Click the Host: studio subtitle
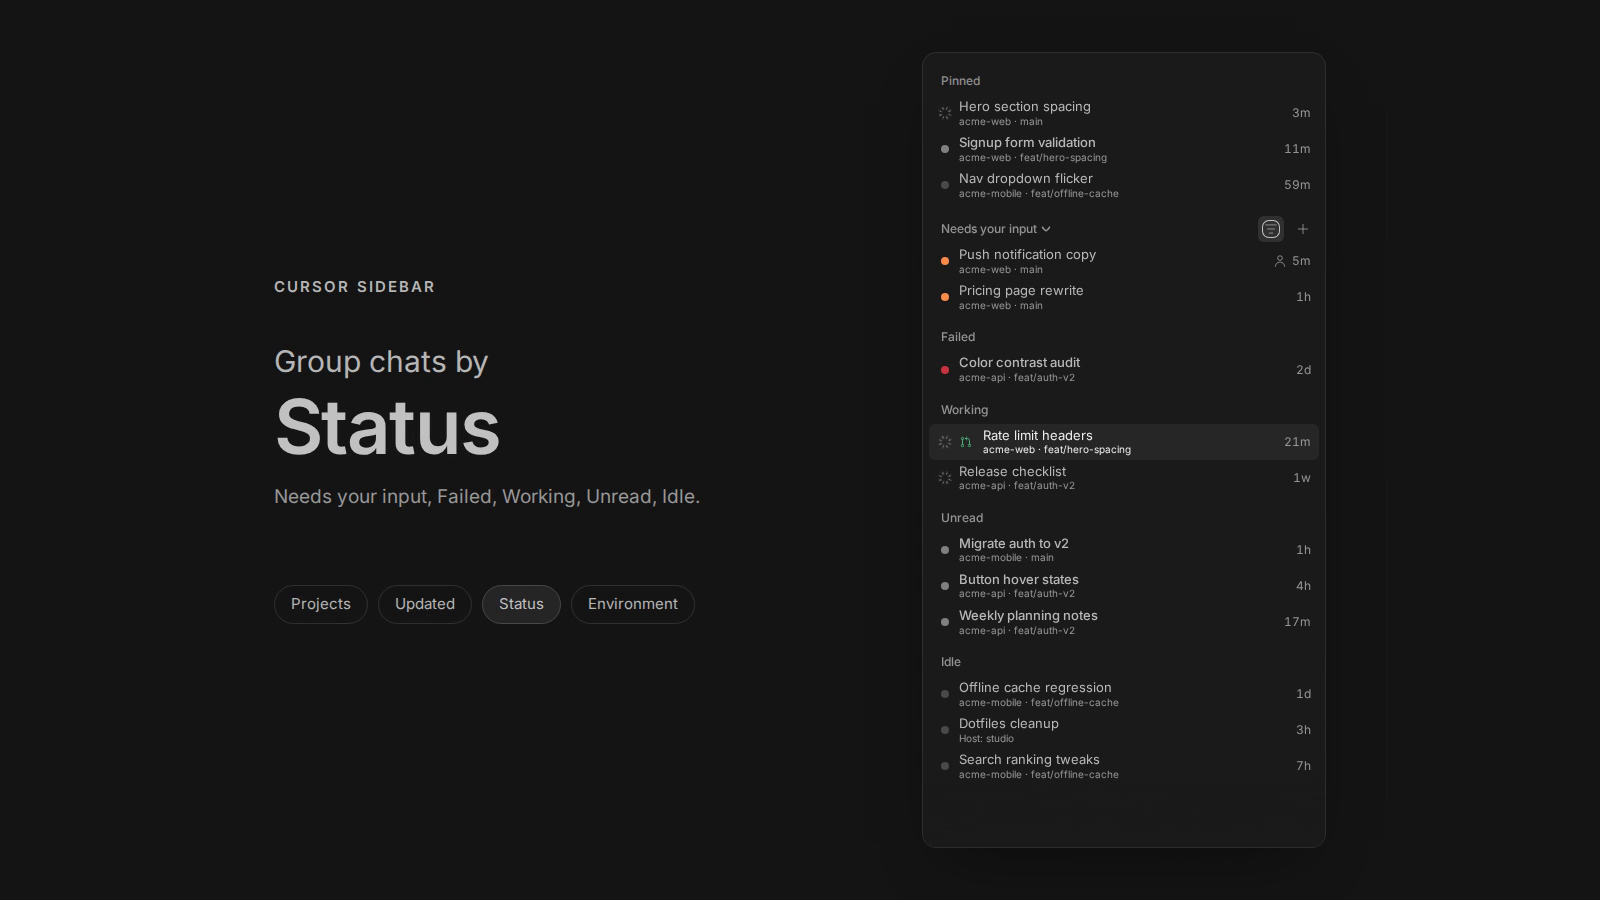Viewport: 1600px width, 900px height. tap(986, 739)
